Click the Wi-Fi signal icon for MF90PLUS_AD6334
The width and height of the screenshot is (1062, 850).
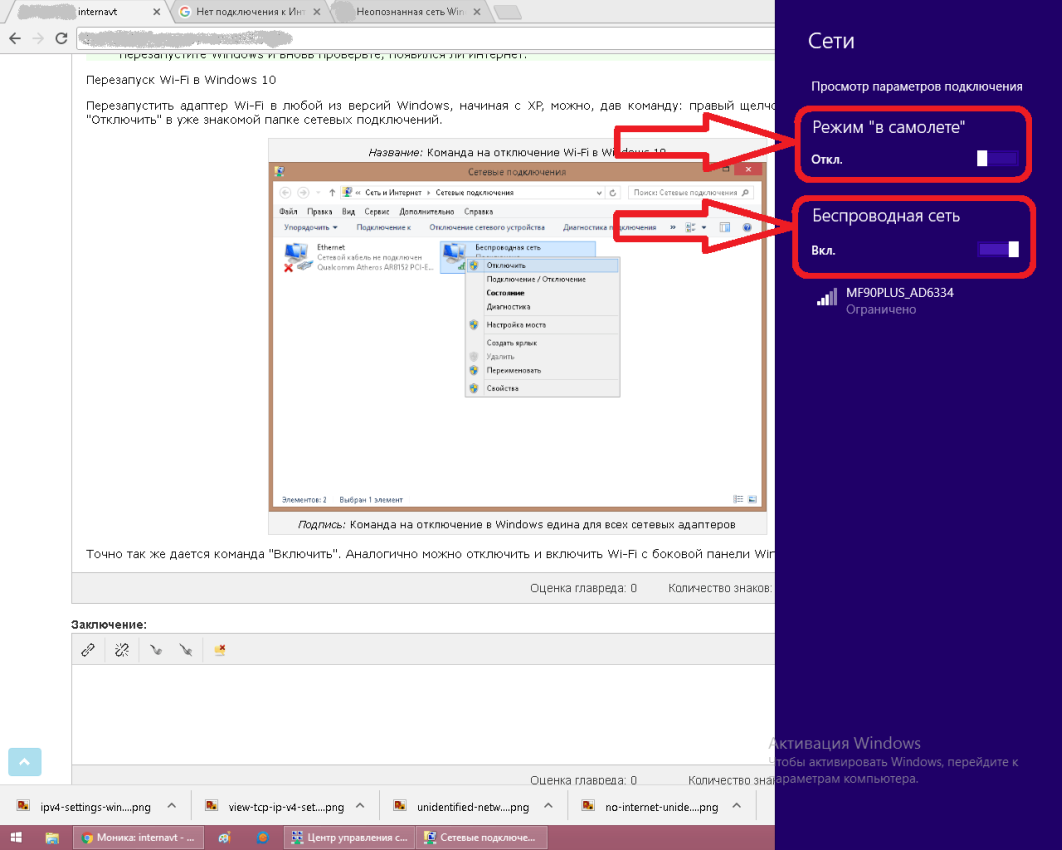[x=827, y=298]
